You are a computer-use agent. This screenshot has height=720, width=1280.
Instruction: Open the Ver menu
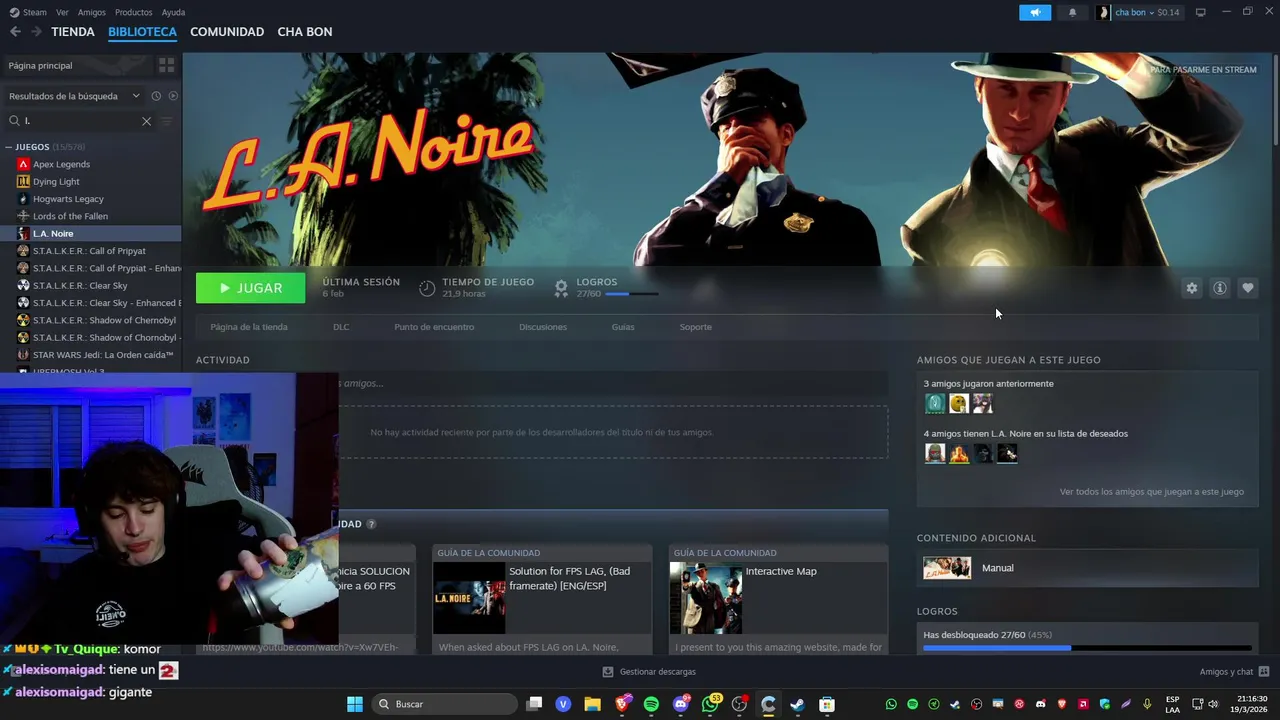(62, 12)
